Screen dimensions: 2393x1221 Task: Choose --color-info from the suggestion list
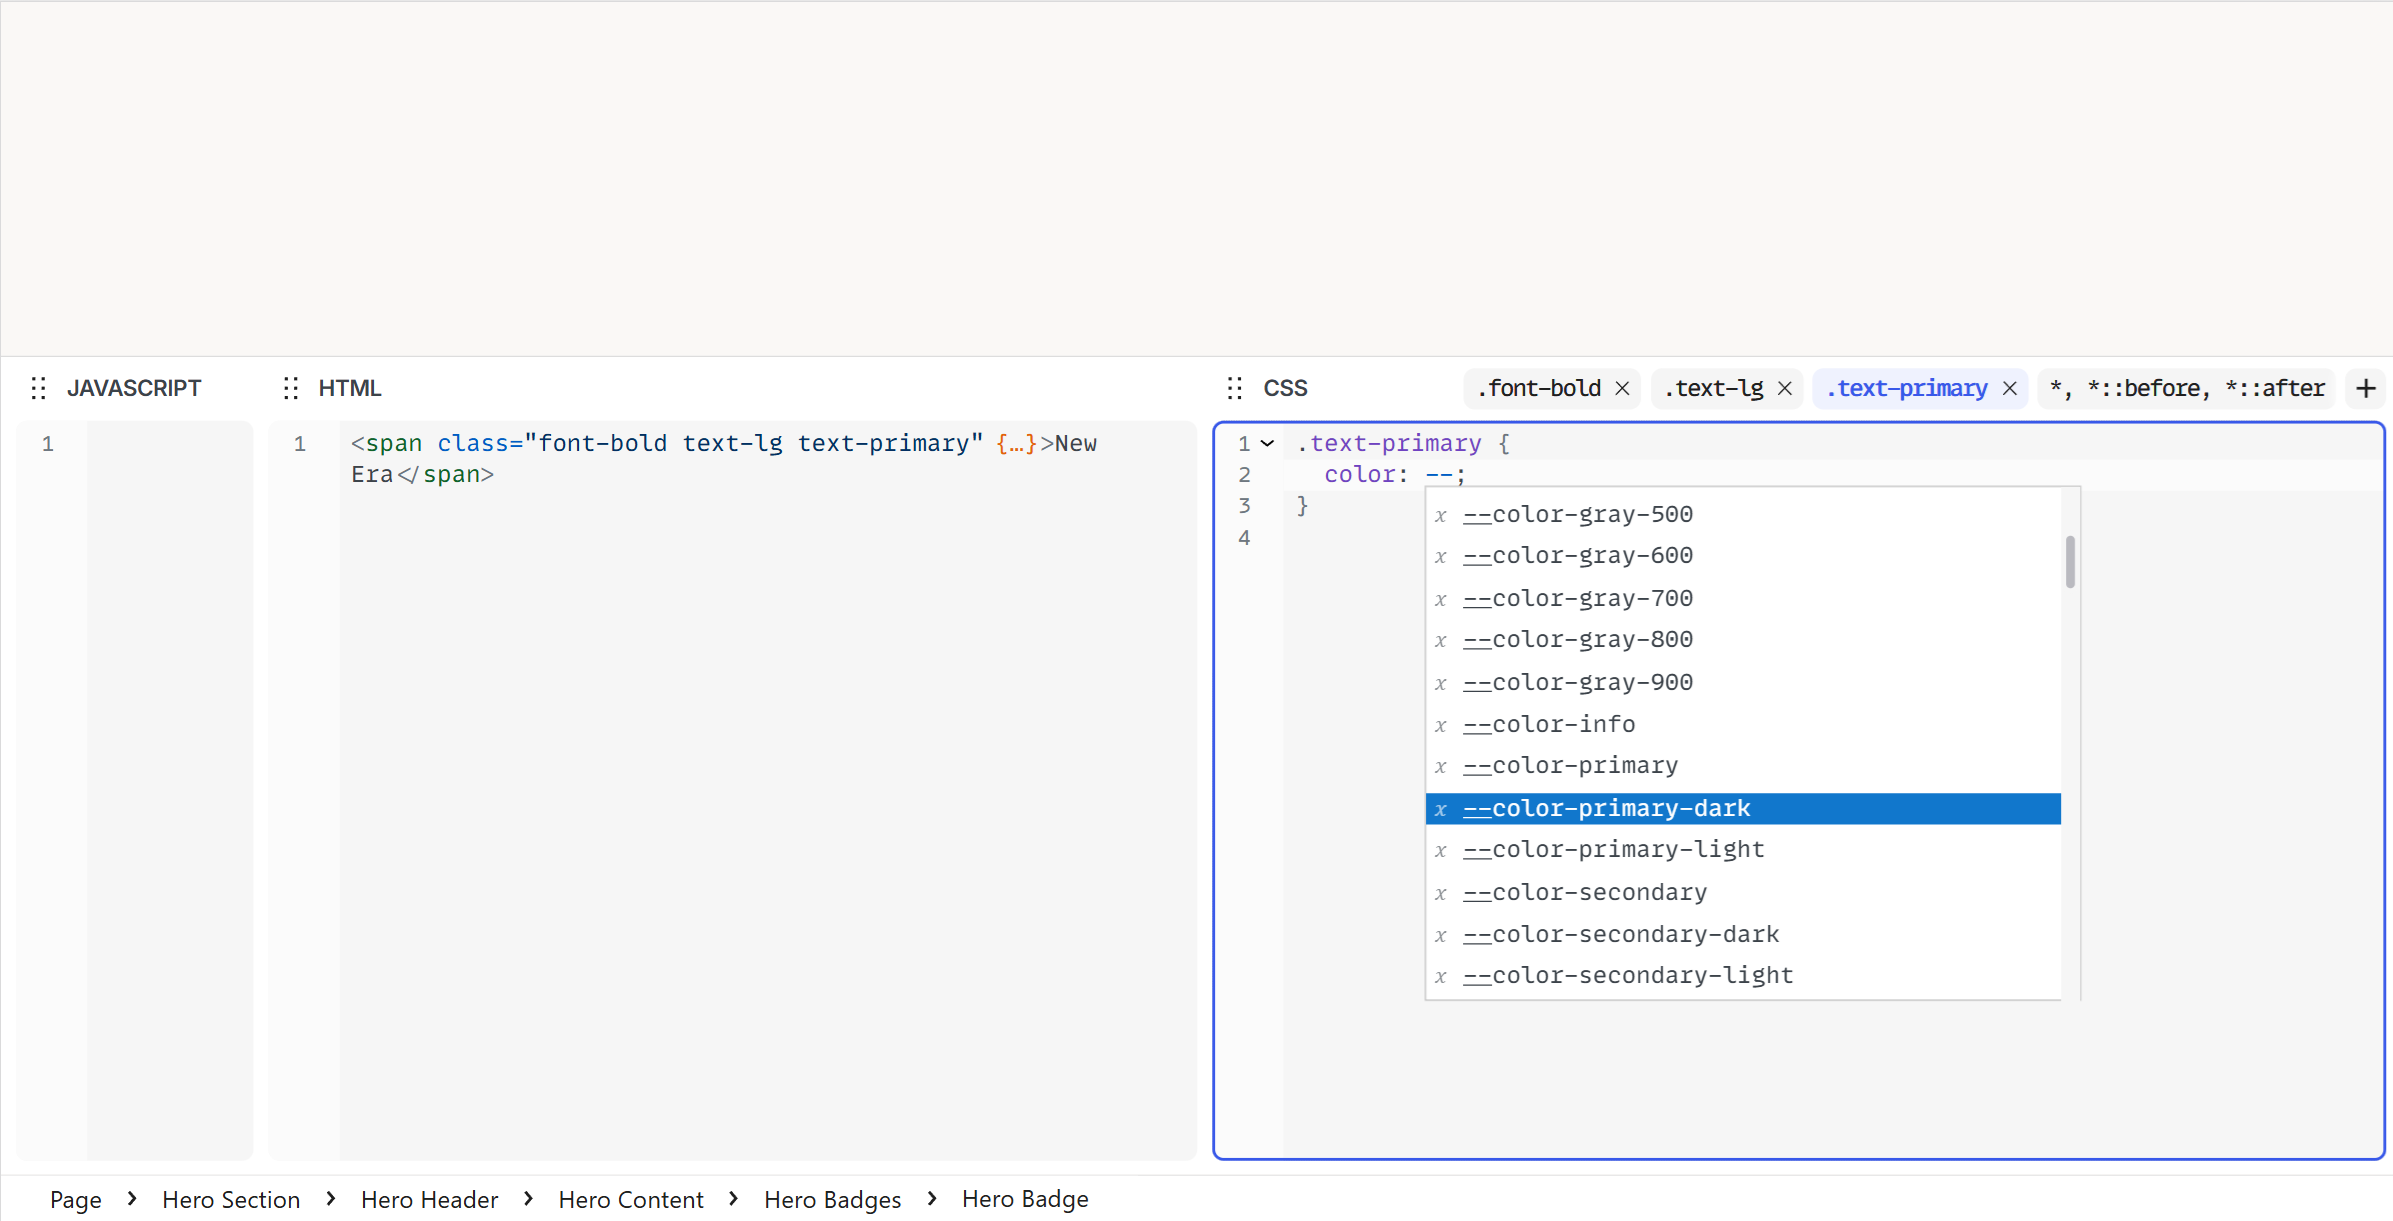coord(1549,723)
